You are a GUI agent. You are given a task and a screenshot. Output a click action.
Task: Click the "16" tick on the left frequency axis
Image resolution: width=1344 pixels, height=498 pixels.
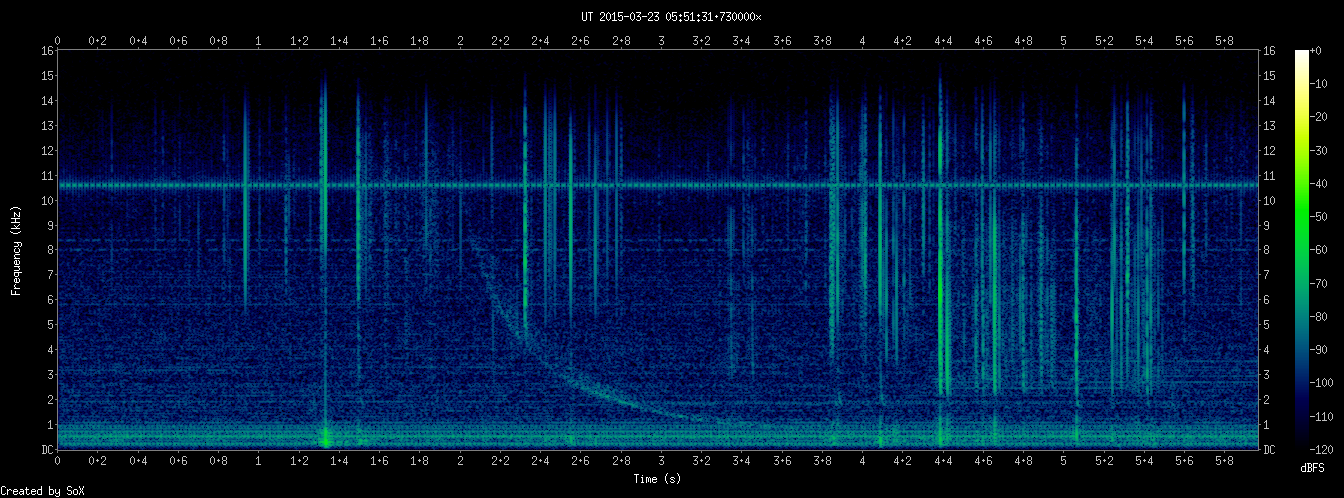pyautogui.click(x=47, y=50)
